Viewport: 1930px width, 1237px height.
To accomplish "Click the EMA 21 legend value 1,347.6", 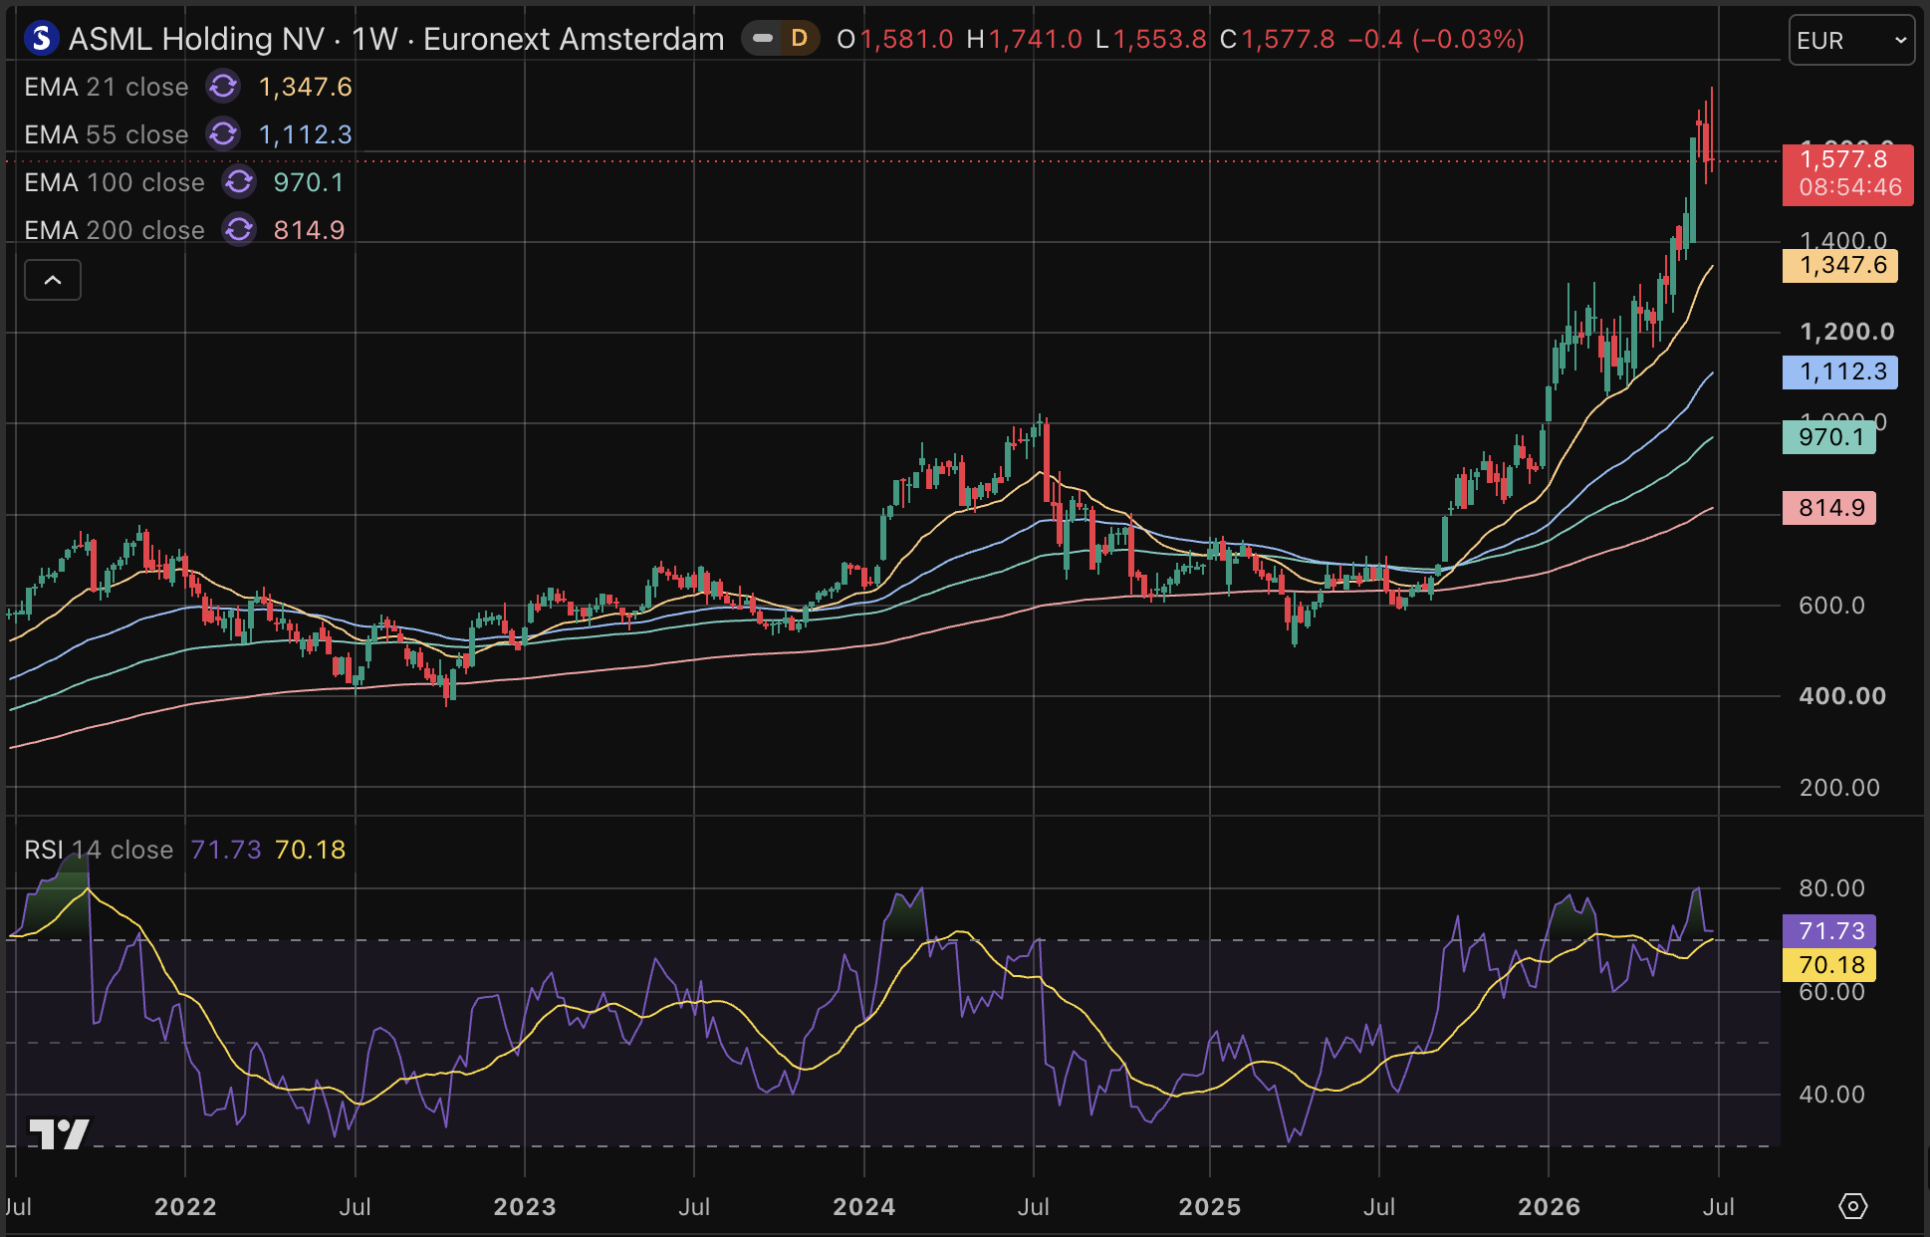I will (305, 87).
